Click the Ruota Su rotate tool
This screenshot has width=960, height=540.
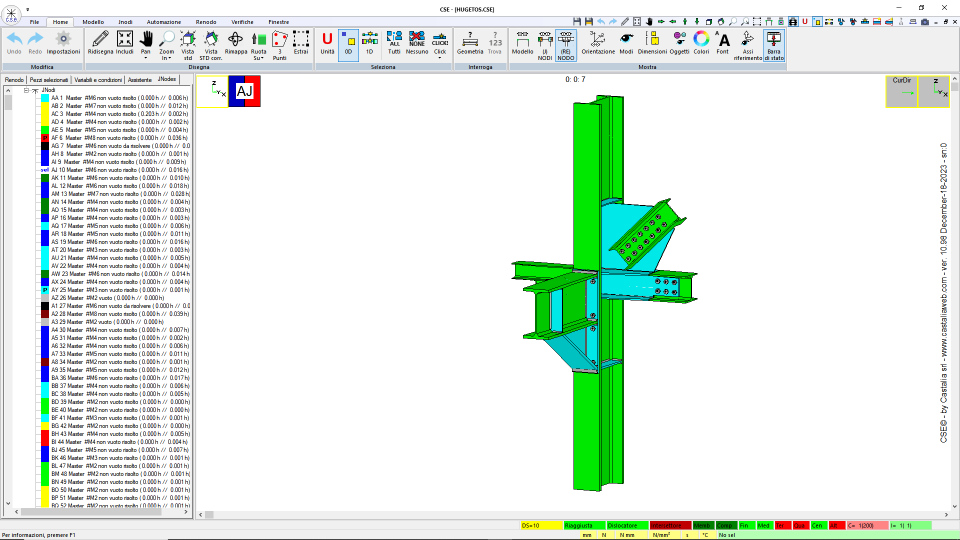258,44
